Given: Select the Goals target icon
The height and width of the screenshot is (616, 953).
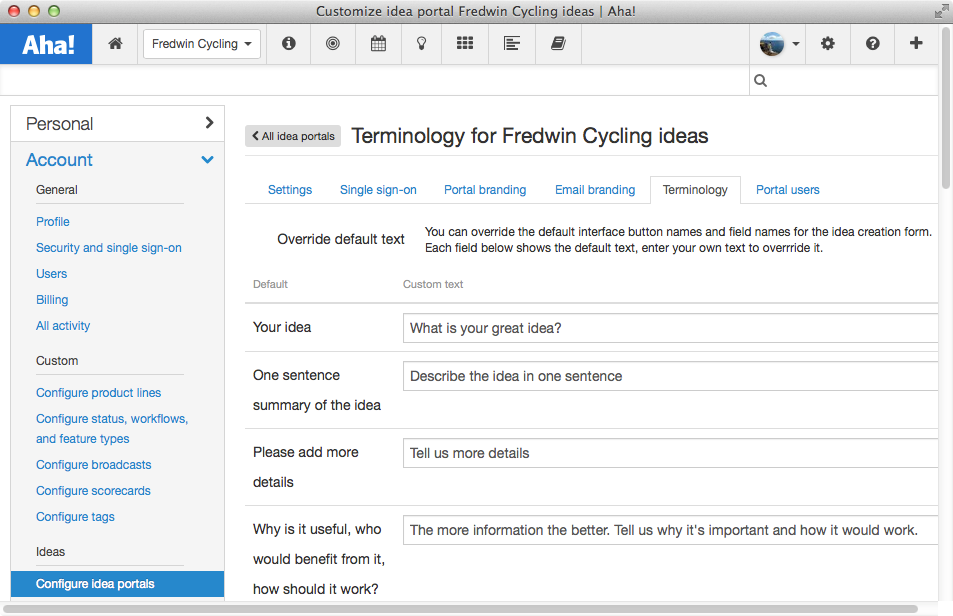Looking at the screenshot, I should point(333,44).
